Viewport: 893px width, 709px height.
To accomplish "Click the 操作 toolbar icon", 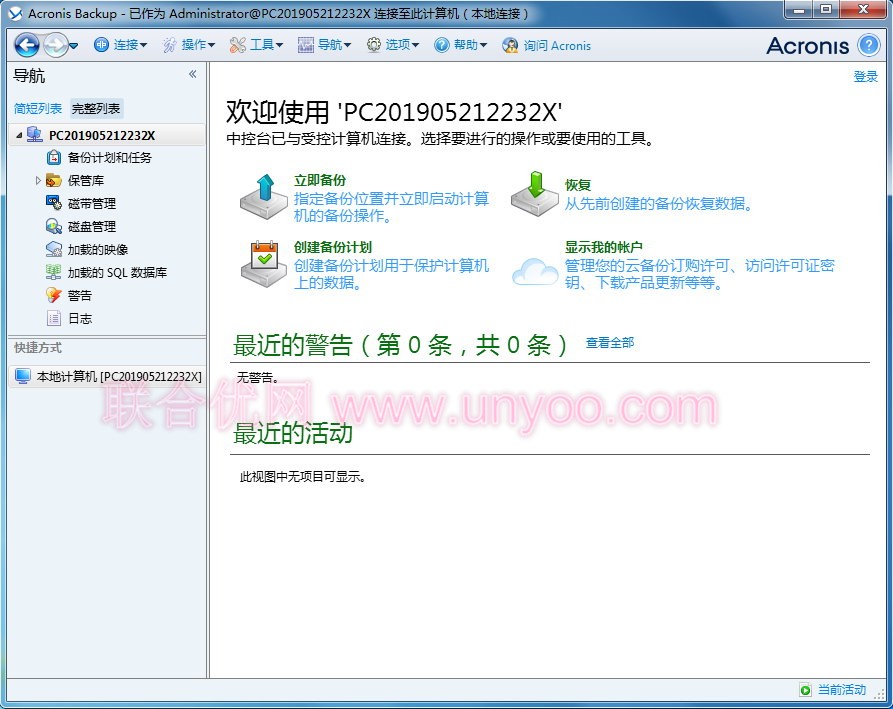I will (x=170, y=45).
